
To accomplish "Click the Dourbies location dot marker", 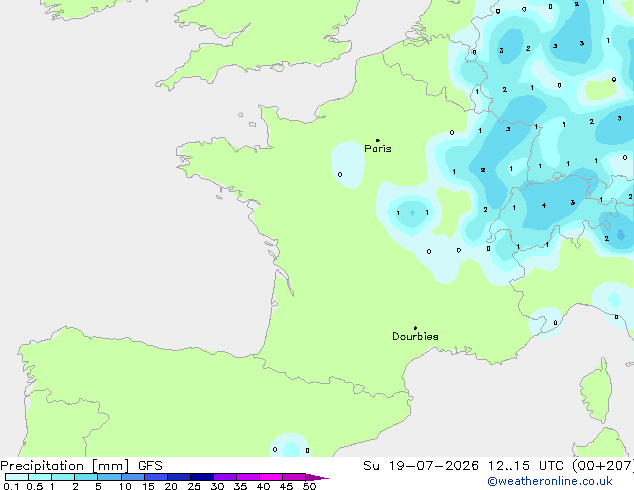I will pos(415,328).
